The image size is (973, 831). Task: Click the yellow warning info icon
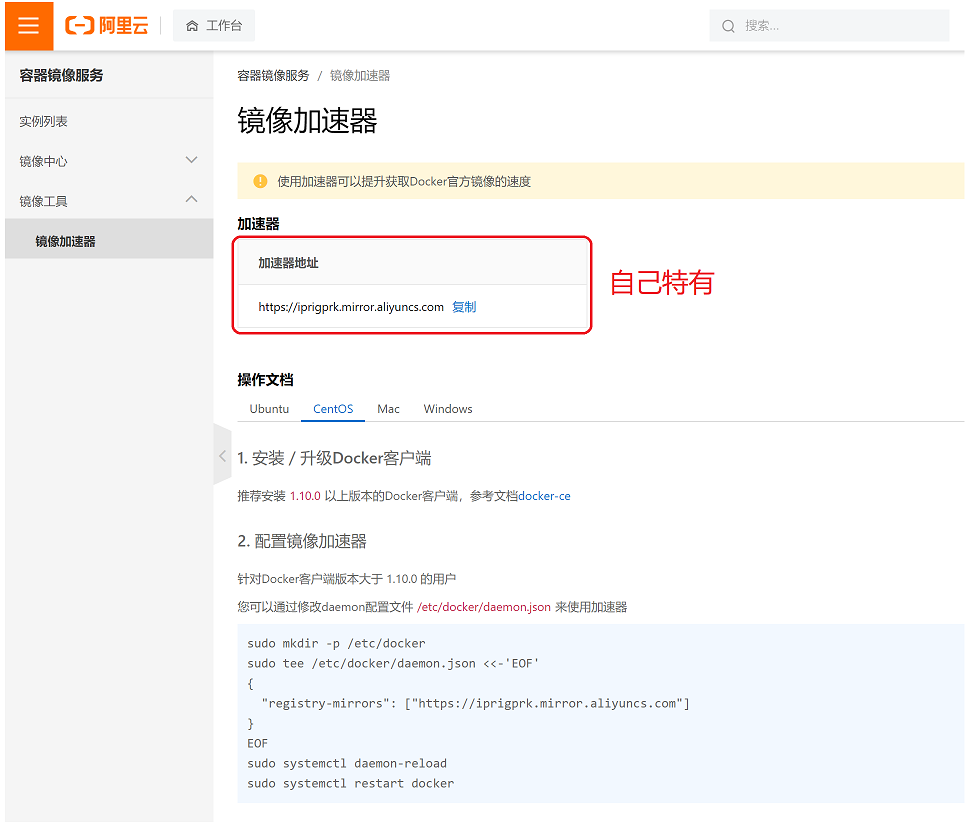pos(260,181)
